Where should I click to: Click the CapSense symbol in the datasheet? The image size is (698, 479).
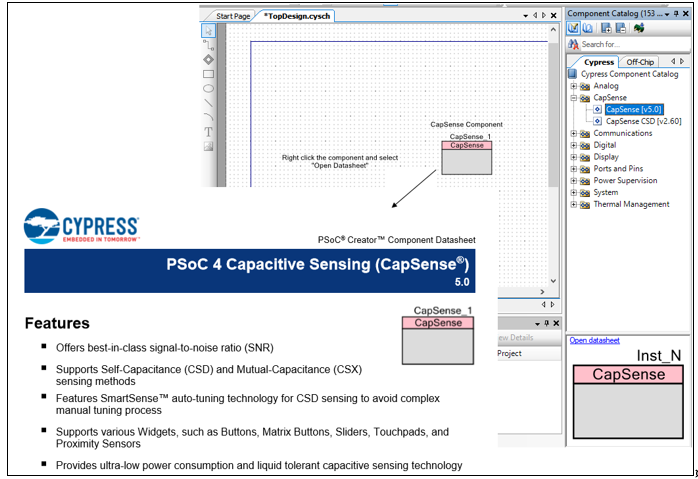(x=438, y=341)
